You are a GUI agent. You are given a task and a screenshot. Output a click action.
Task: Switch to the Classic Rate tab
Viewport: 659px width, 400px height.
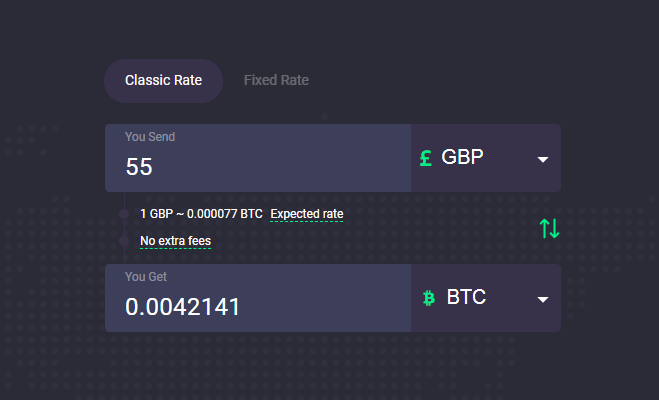click(x=163, y=81)
